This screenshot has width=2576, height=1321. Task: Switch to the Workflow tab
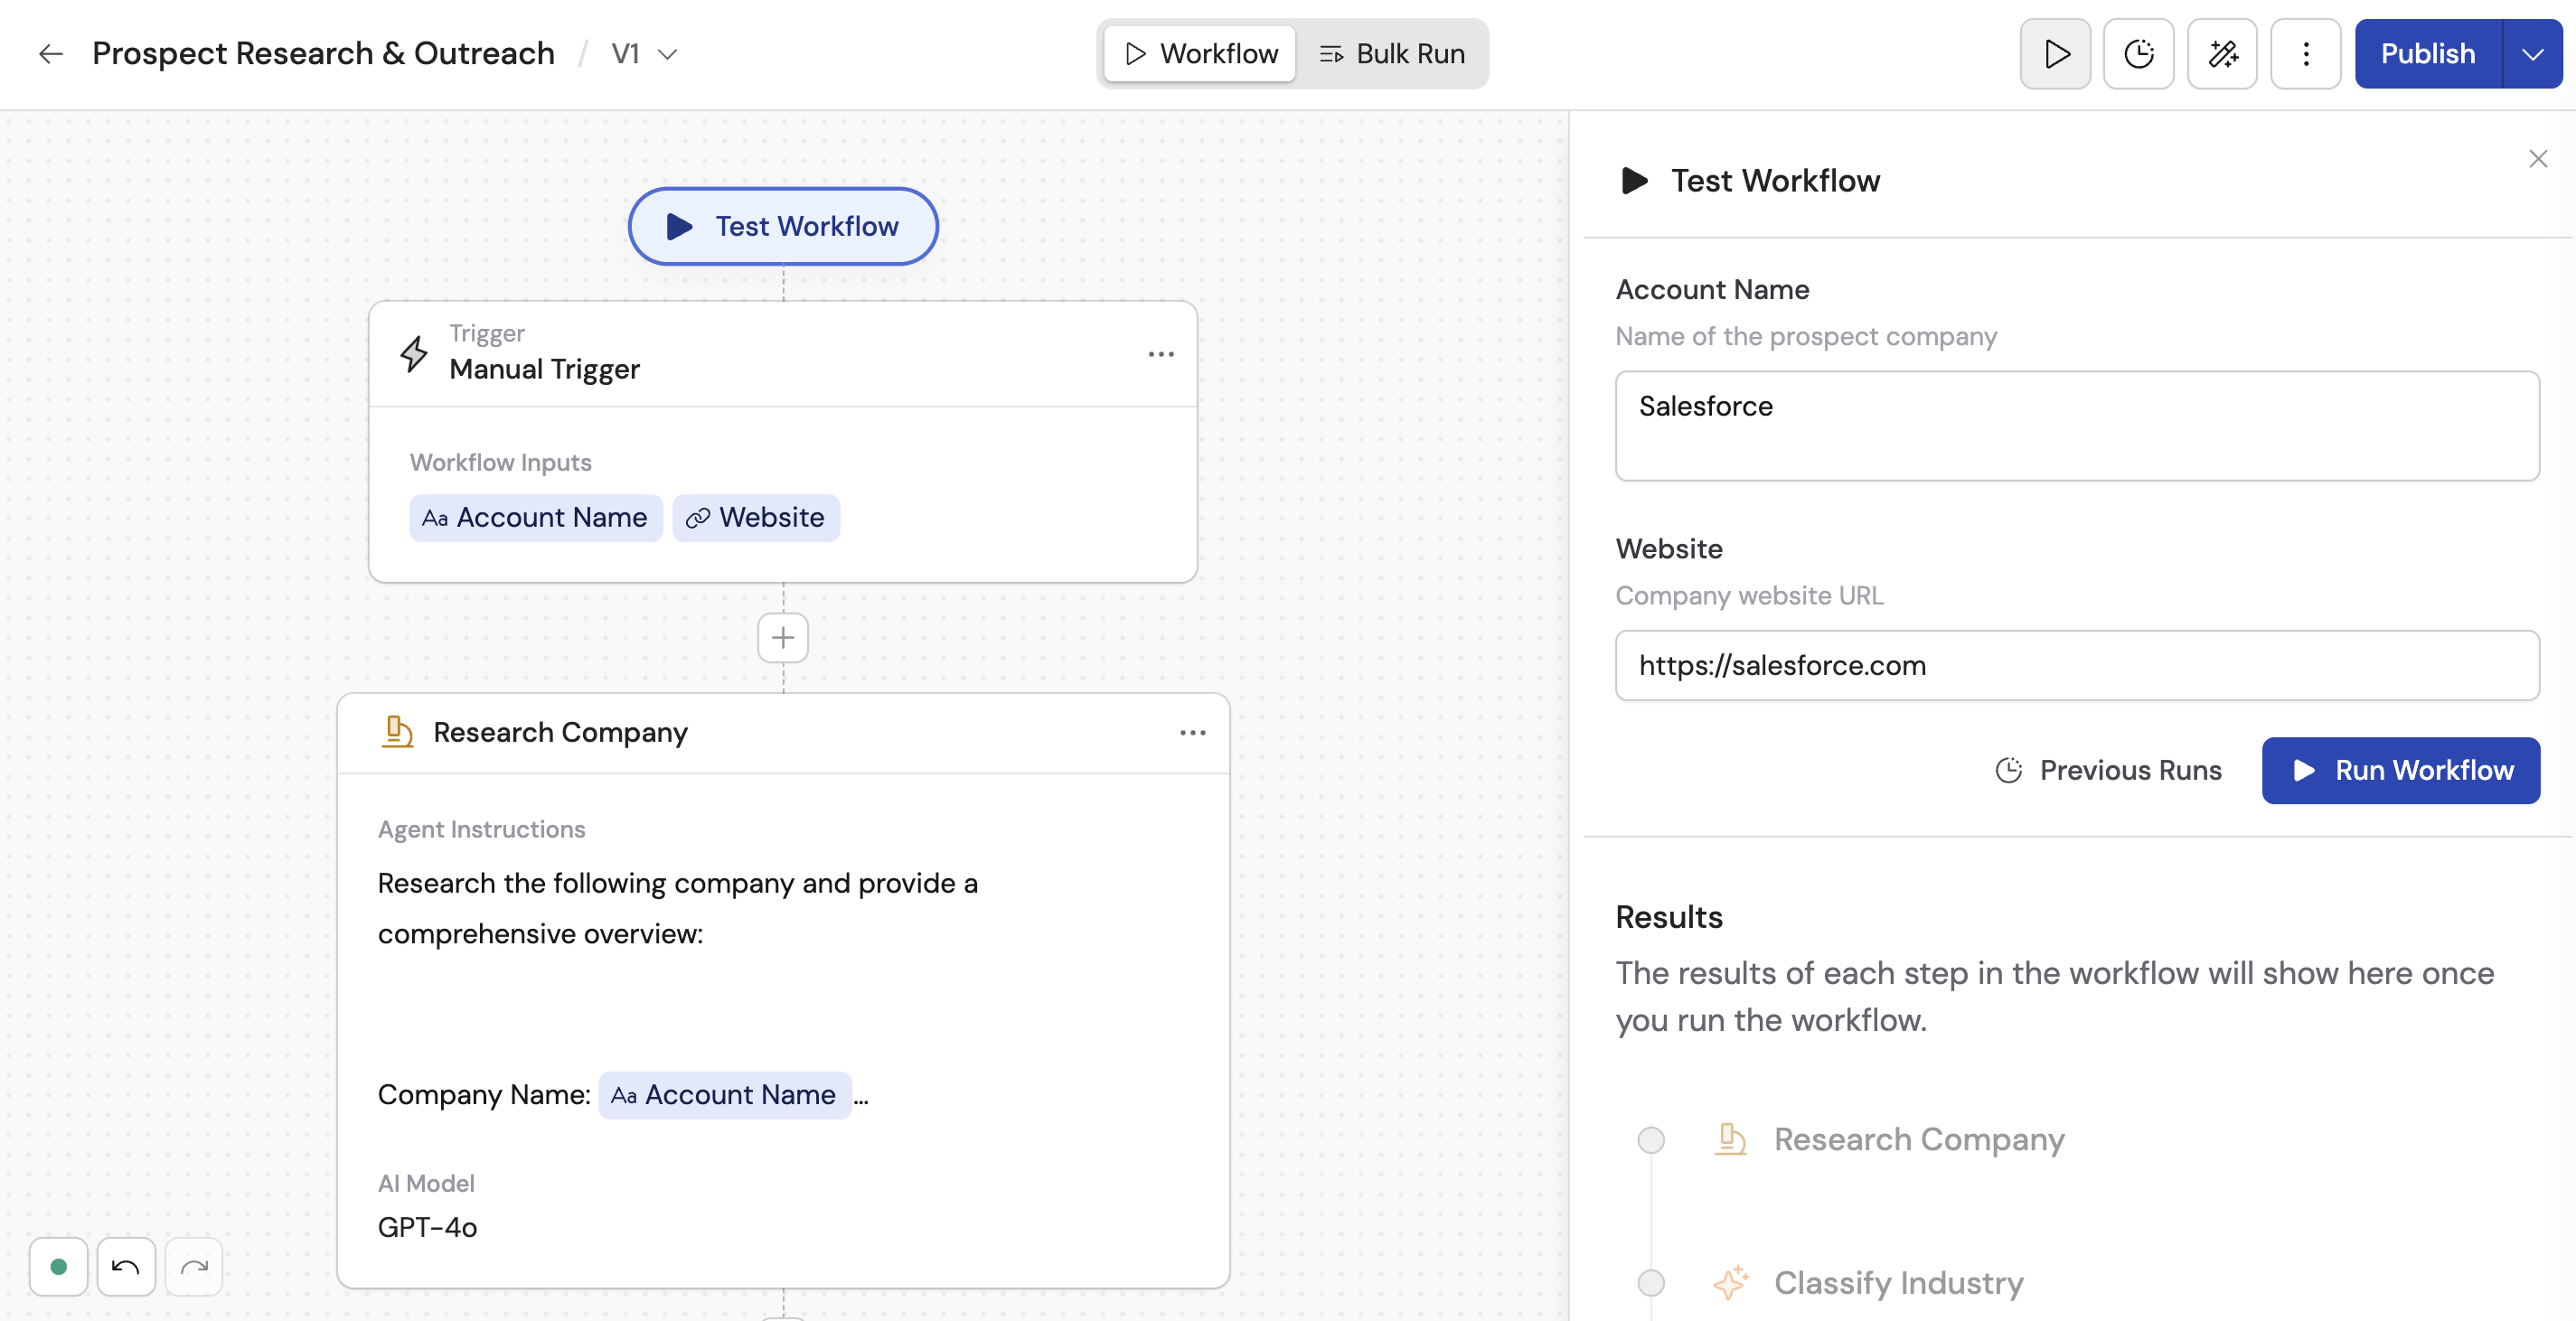tap(1199, 53)
